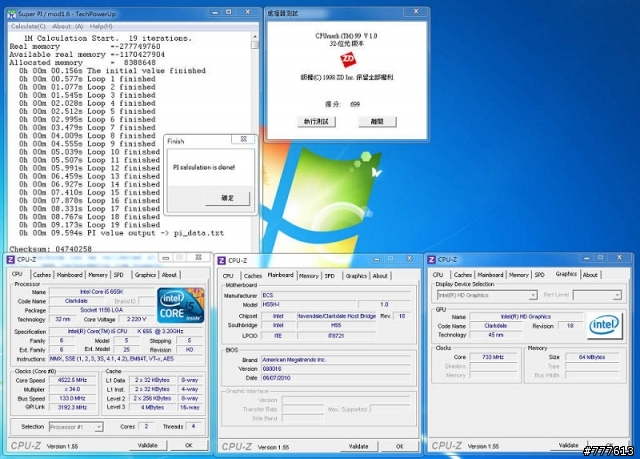Open the About...(A) menu in Super PI
The image size is (640, 459).
68,26
